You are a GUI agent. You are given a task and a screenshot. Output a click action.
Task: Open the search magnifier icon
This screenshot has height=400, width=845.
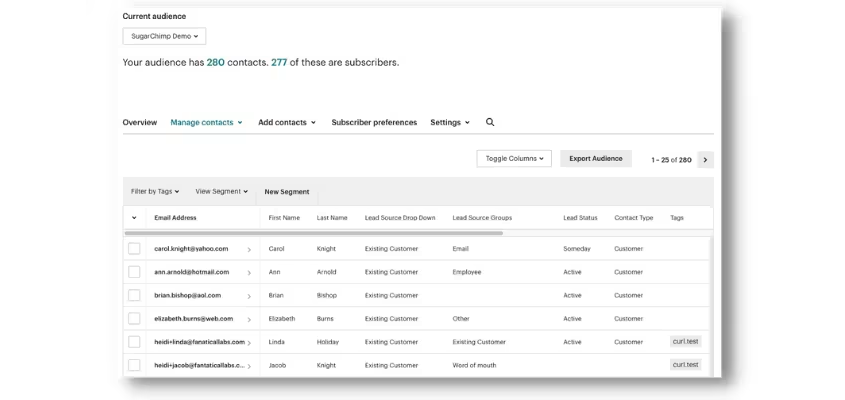click(490, 122)
